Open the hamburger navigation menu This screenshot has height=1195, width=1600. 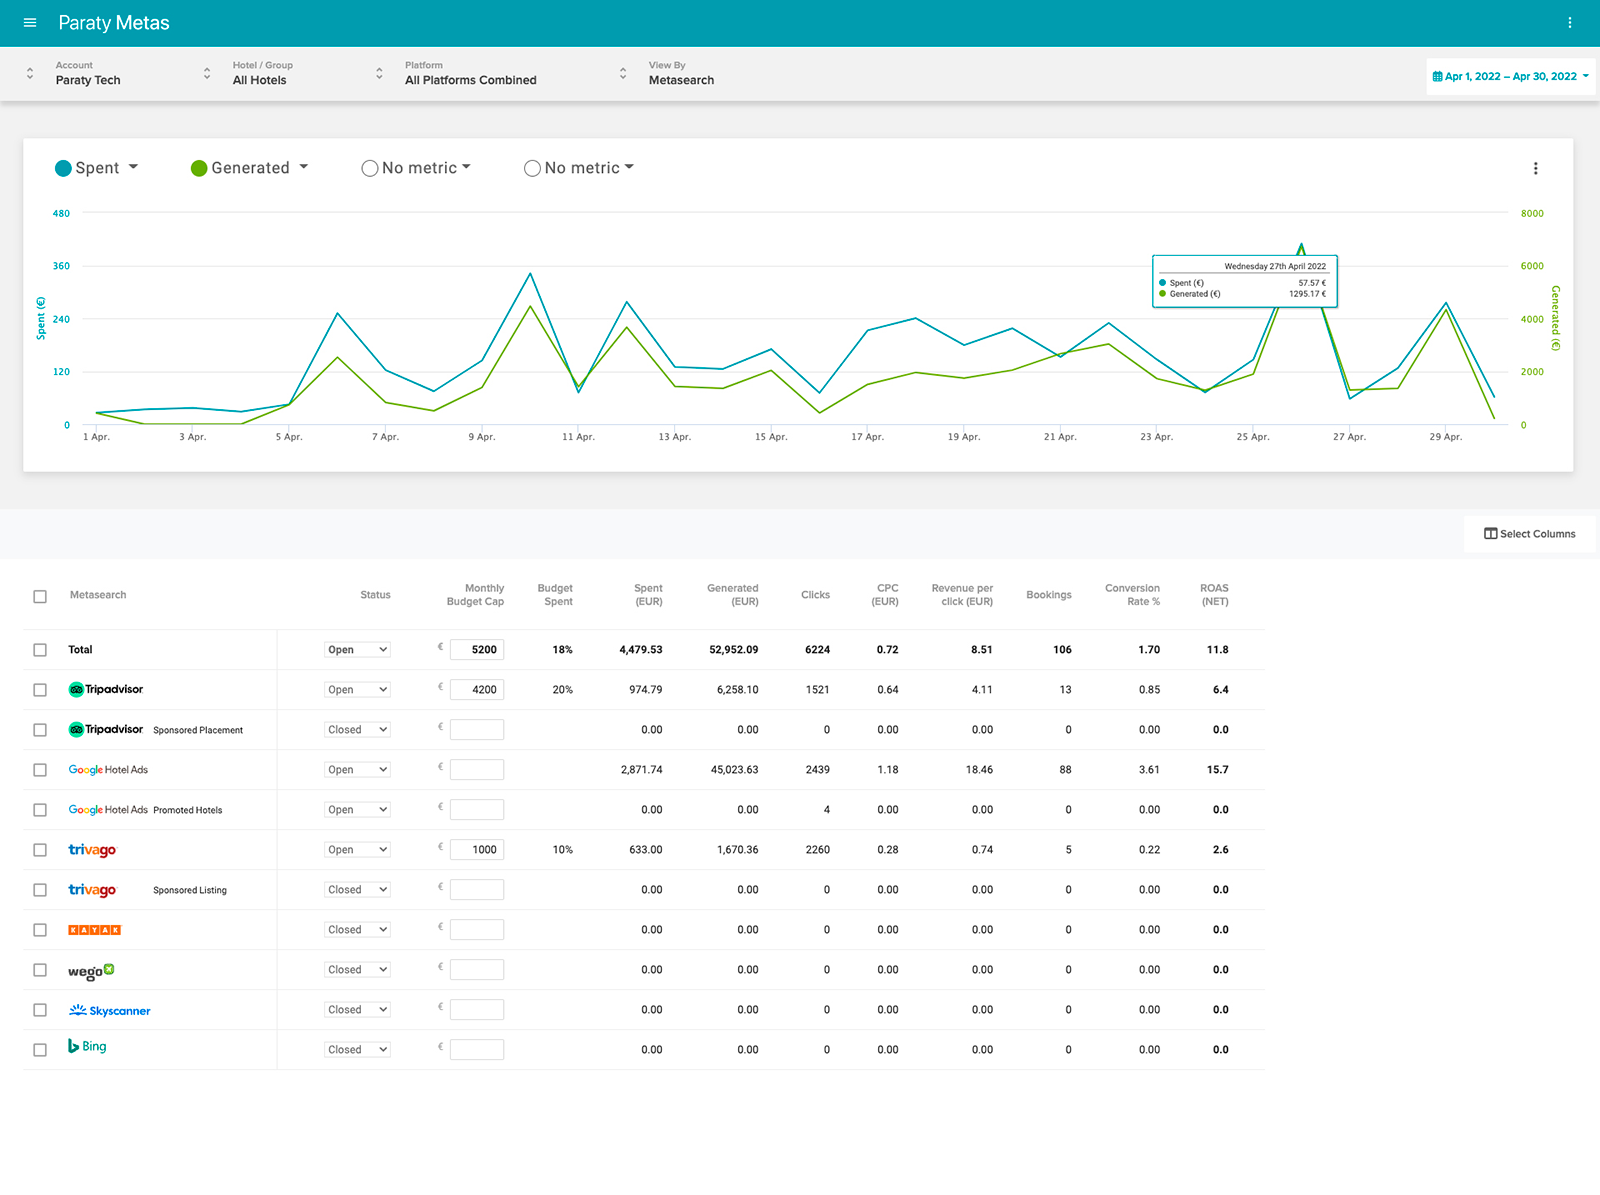pos(30,22)
